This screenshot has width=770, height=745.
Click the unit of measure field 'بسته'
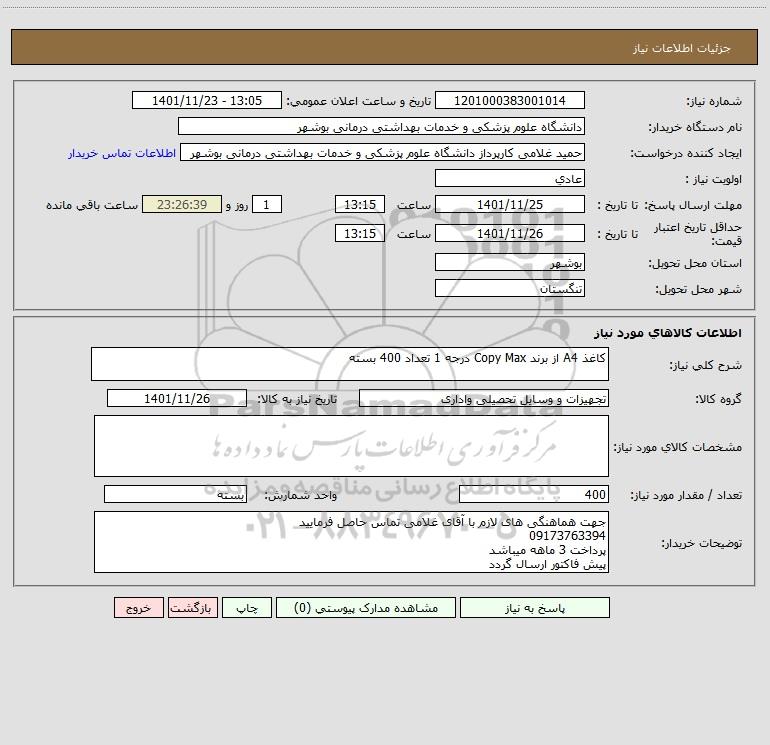175,495
